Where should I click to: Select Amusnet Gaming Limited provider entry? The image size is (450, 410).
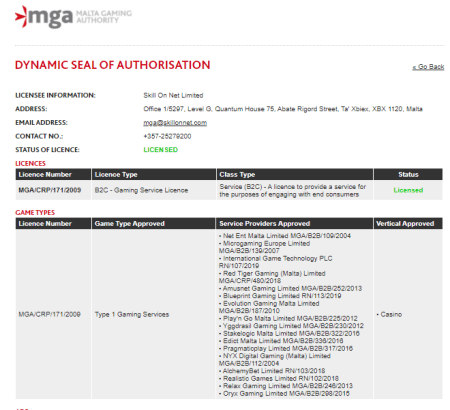pos(290,288)
